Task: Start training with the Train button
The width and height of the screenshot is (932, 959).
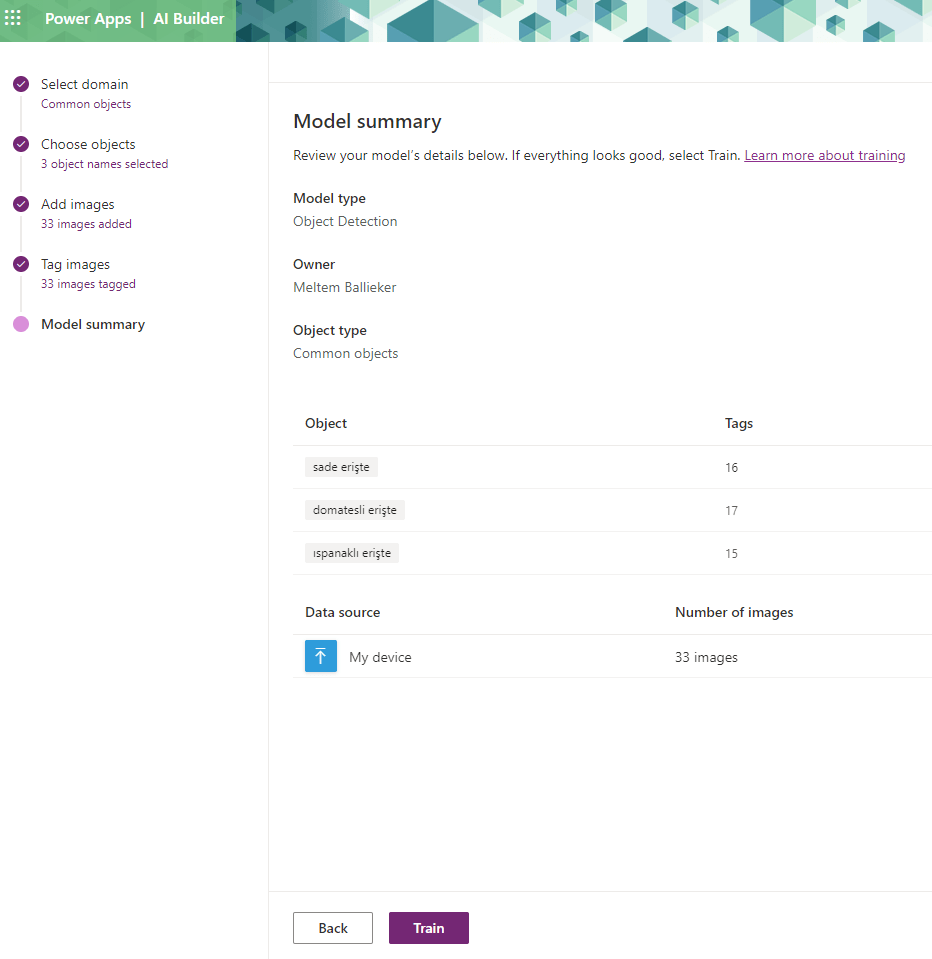Action: 428,928
